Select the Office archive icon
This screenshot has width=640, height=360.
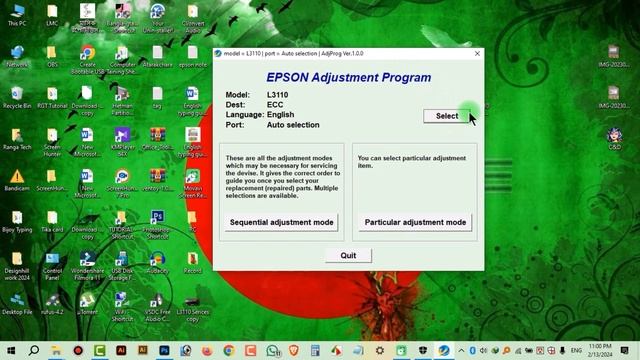(x=157, y=139)
